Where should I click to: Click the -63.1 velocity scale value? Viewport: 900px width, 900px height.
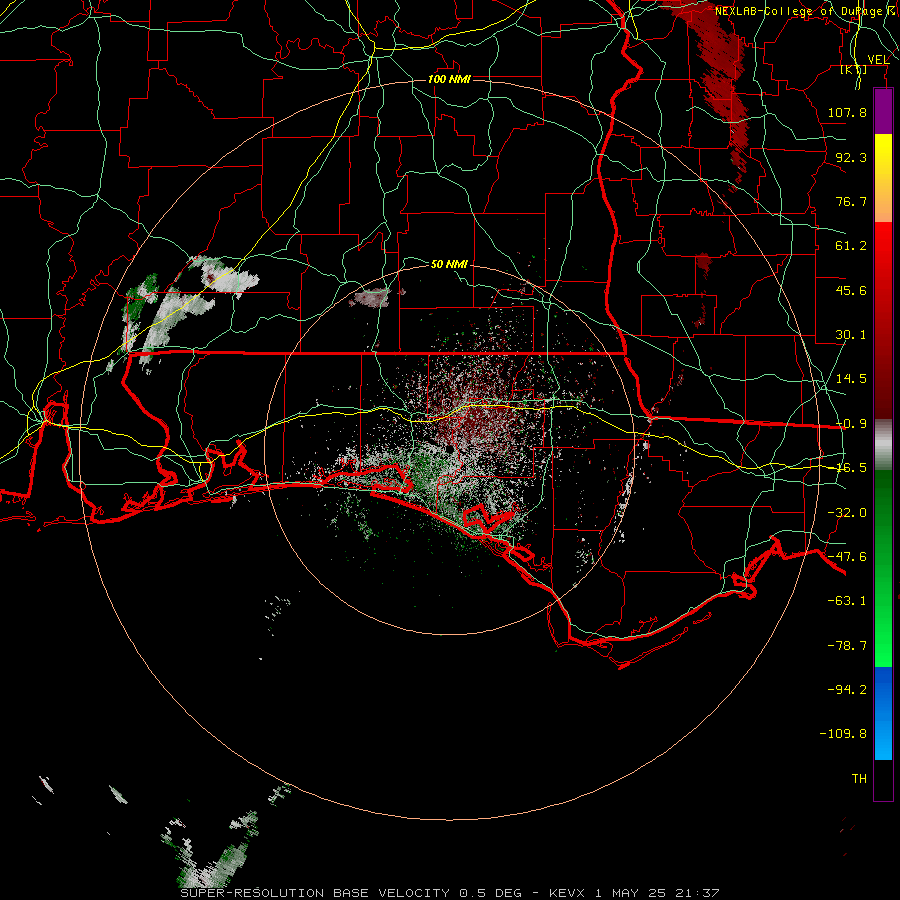point(847,601)
